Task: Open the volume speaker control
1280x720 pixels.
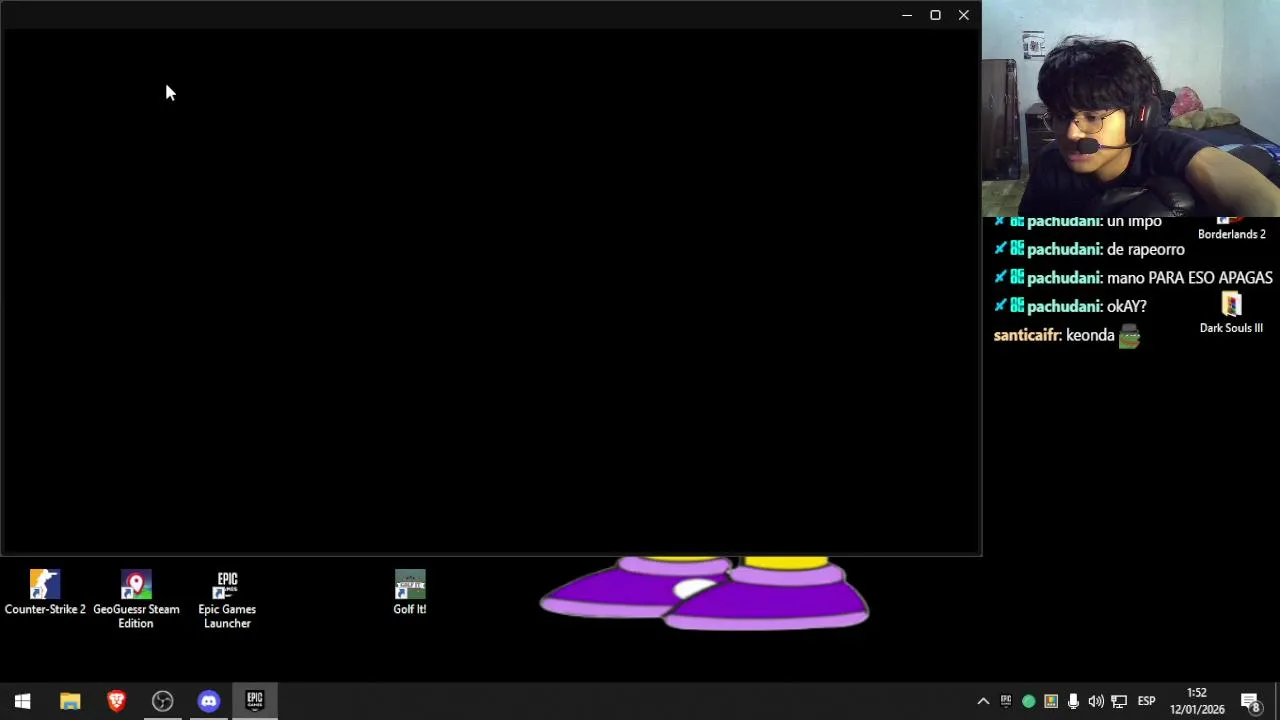Action: 1096,701
